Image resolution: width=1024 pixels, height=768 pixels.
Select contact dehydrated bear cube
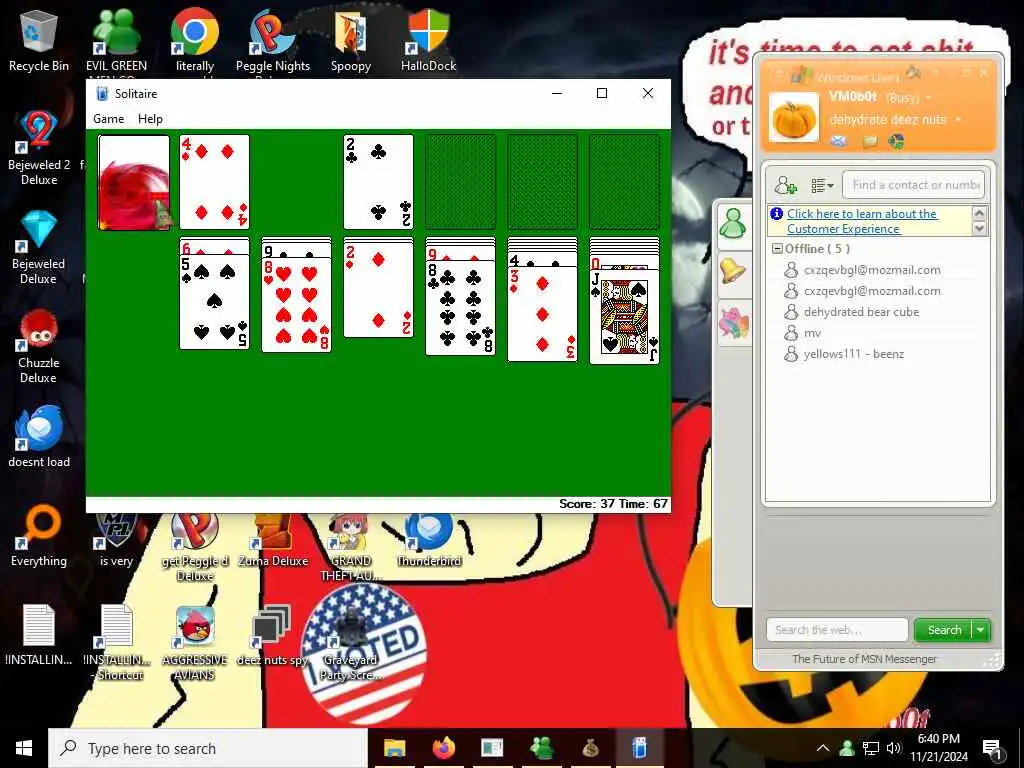point(861,312)
